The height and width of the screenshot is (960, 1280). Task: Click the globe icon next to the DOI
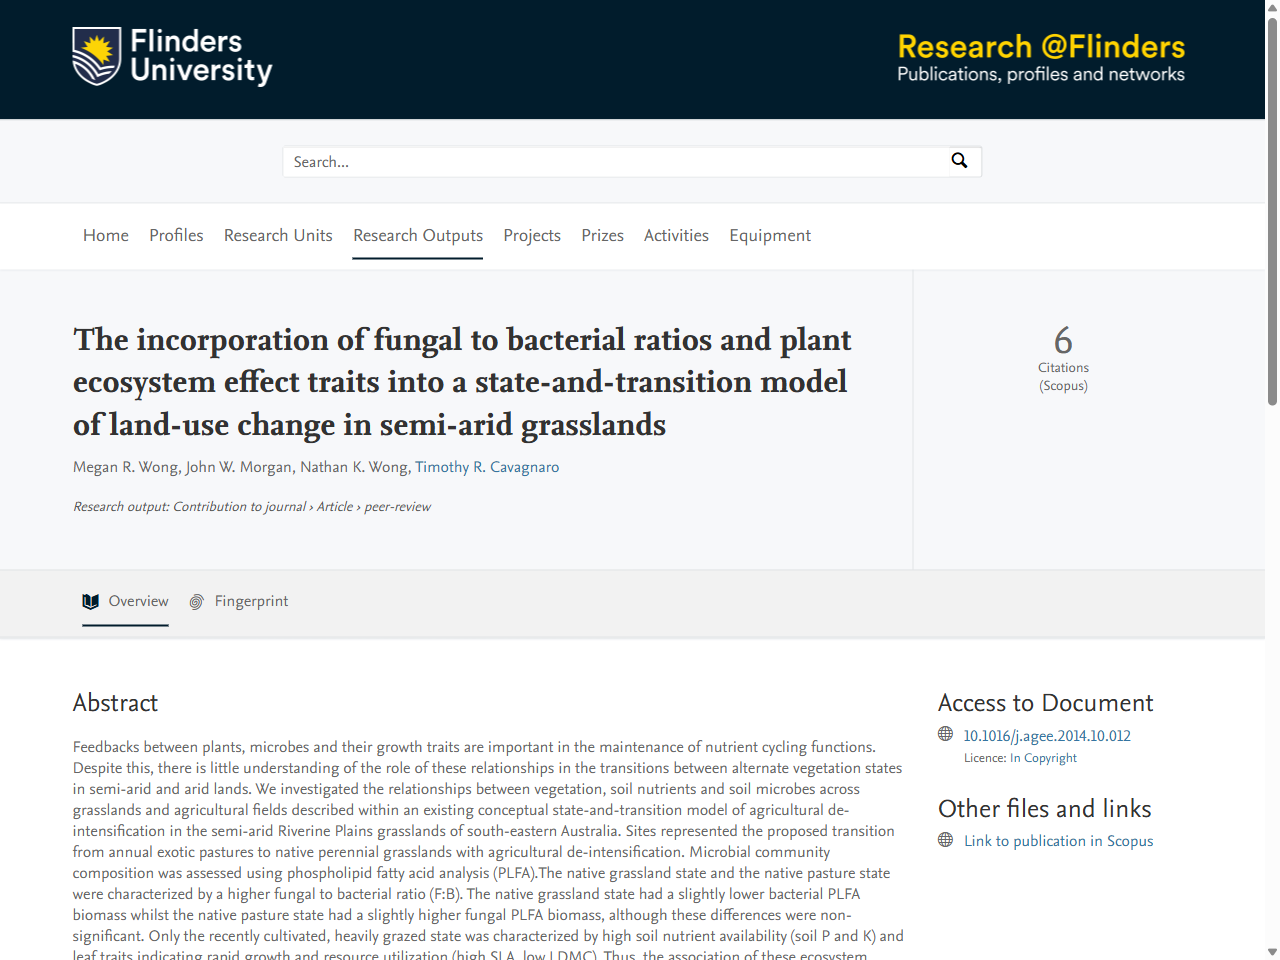pos(945,733)
